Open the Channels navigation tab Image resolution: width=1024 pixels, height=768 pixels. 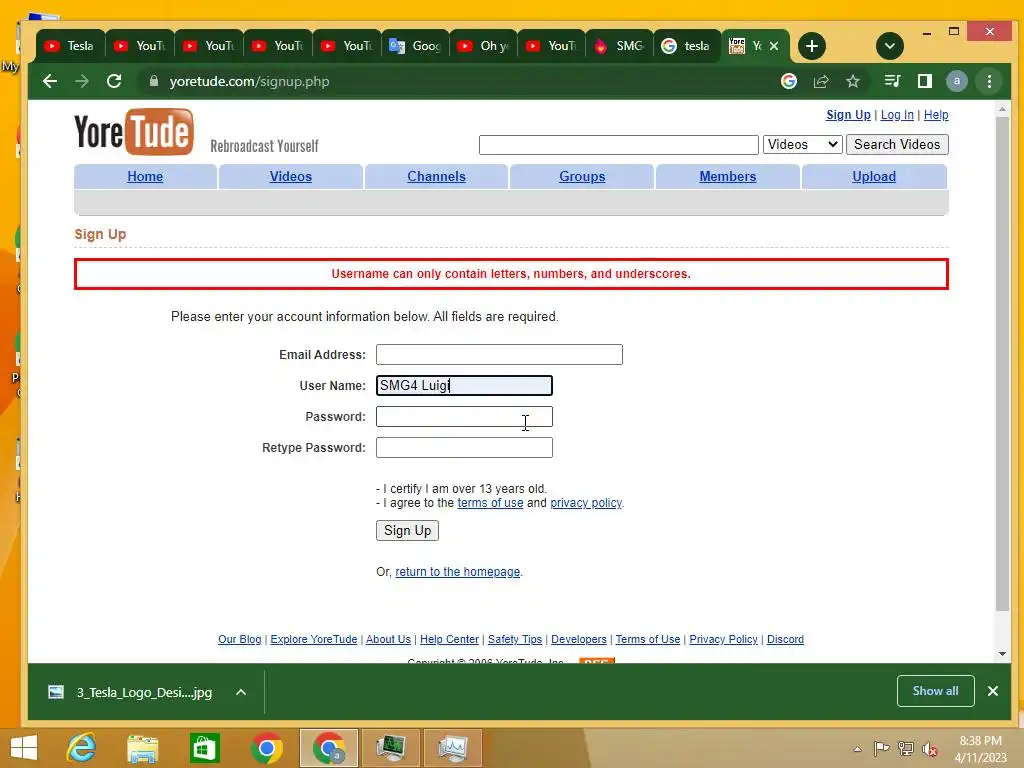(x=436, y=176)
